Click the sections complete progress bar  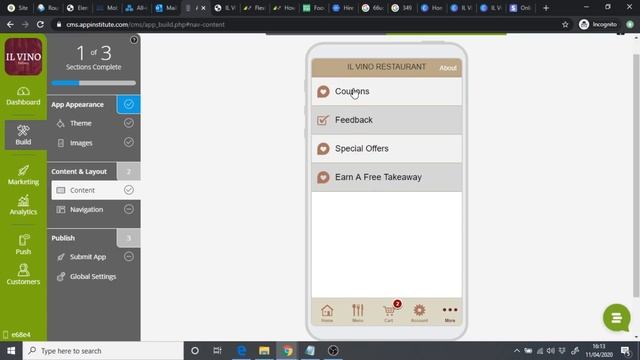pyautogui.click(x=93, y=83)
